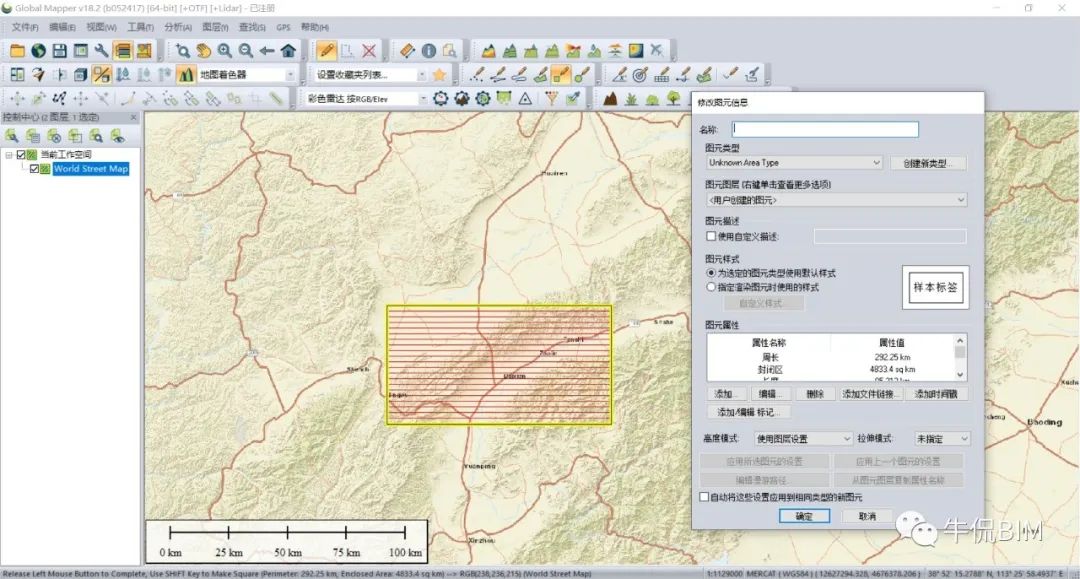Click the 添加 attribute button
Screen dimensions: 1080x579
(725, 394)
